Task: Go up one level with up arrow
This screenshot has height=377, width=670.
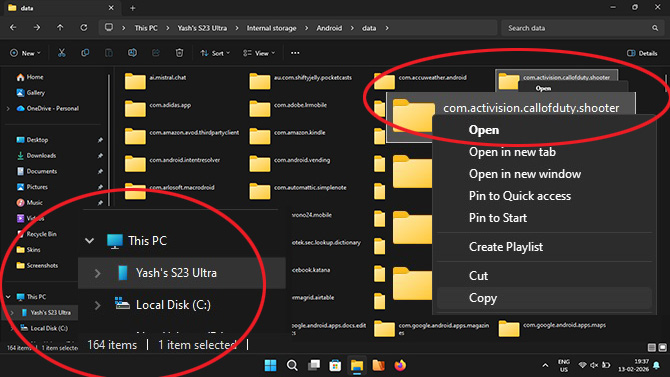Action: coord(60,28)
